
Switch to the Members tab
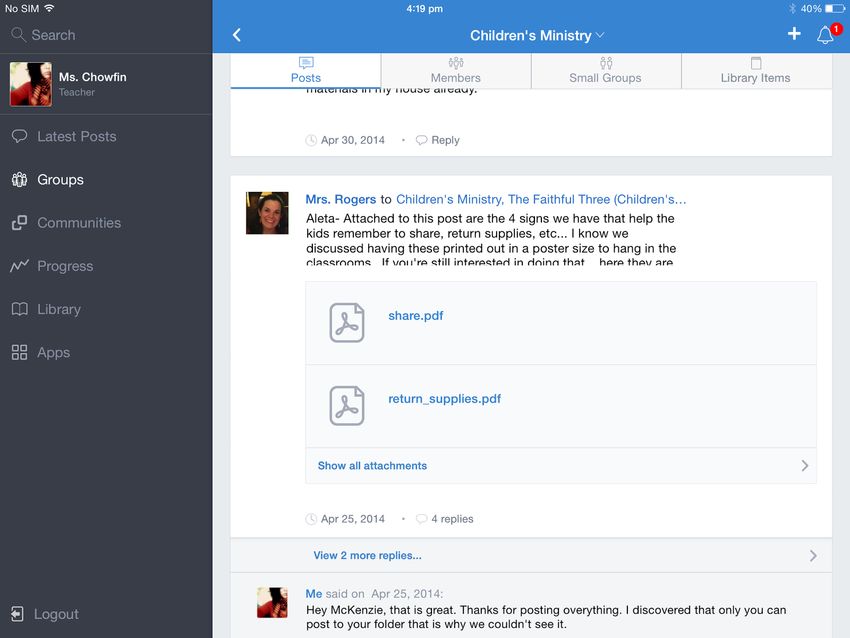click(456, 70)
